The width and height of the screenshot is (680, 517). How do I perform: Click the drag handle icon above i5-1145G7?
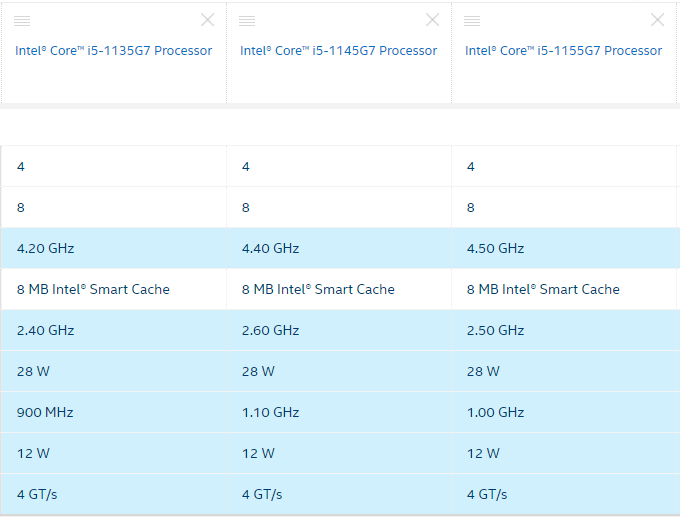(247, 21)
